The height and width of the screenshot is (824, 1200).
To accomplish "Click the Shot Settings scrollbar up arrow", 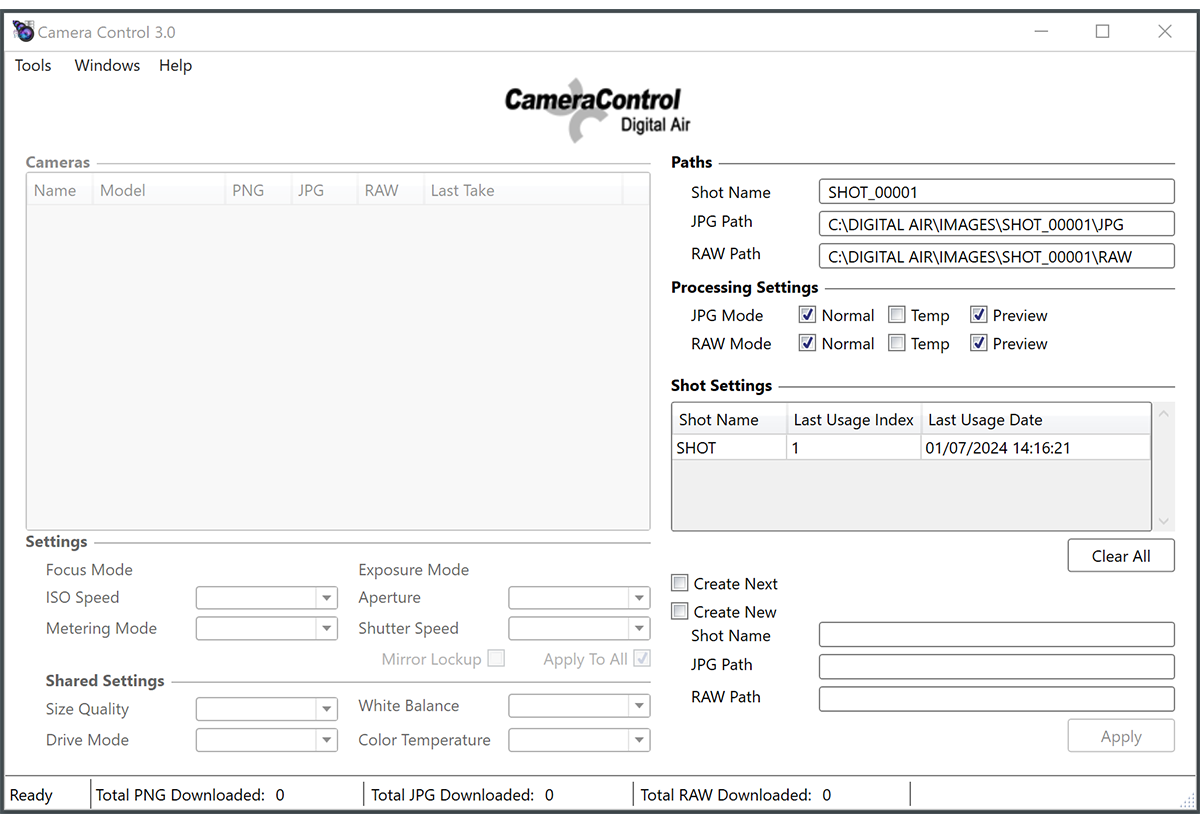I will pyautogui.click(x=1164, y=412).
